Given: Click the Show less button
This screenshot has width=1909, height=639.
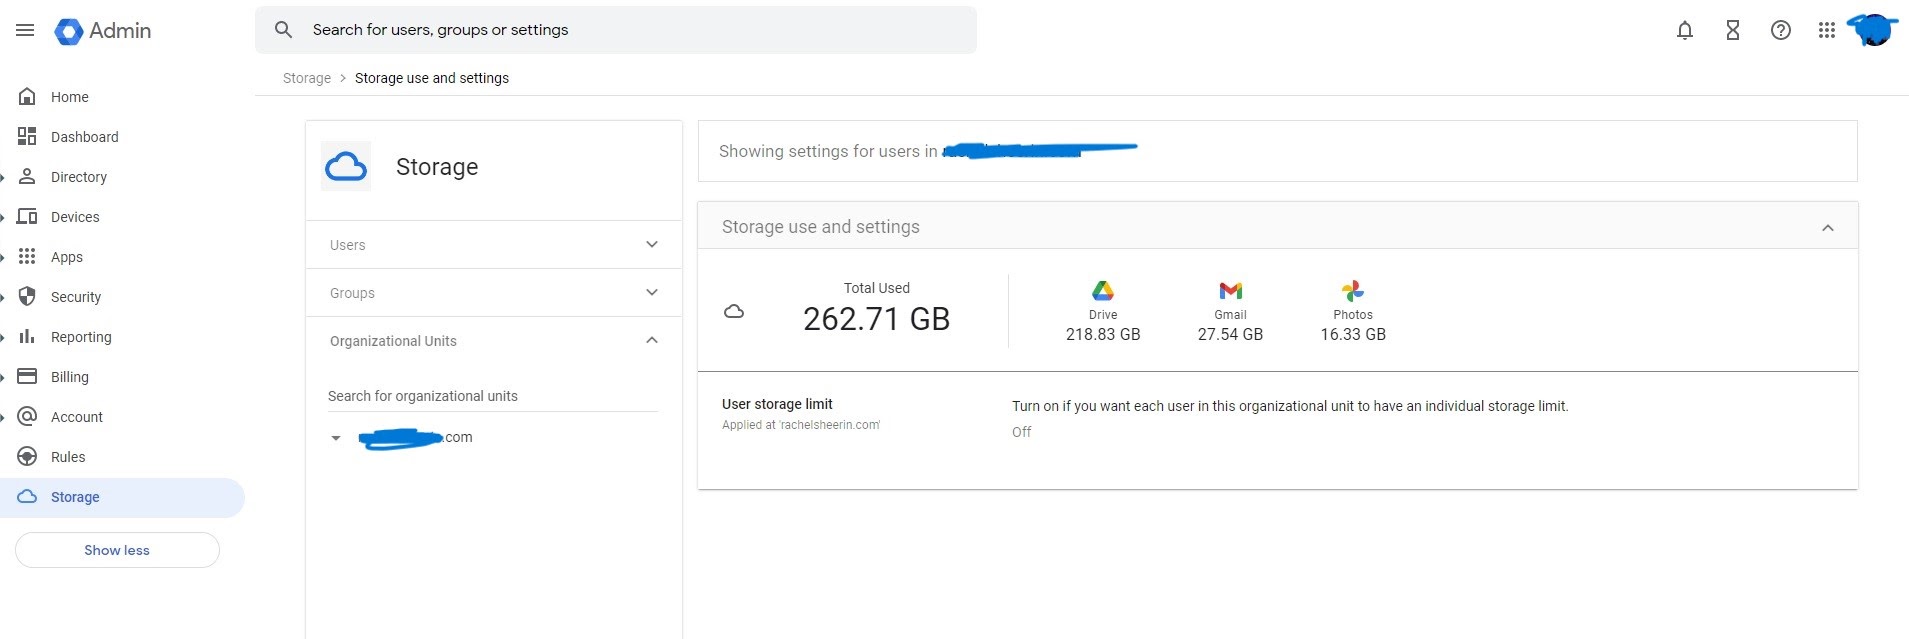Looking at the screenshot, I should (117, 550).
